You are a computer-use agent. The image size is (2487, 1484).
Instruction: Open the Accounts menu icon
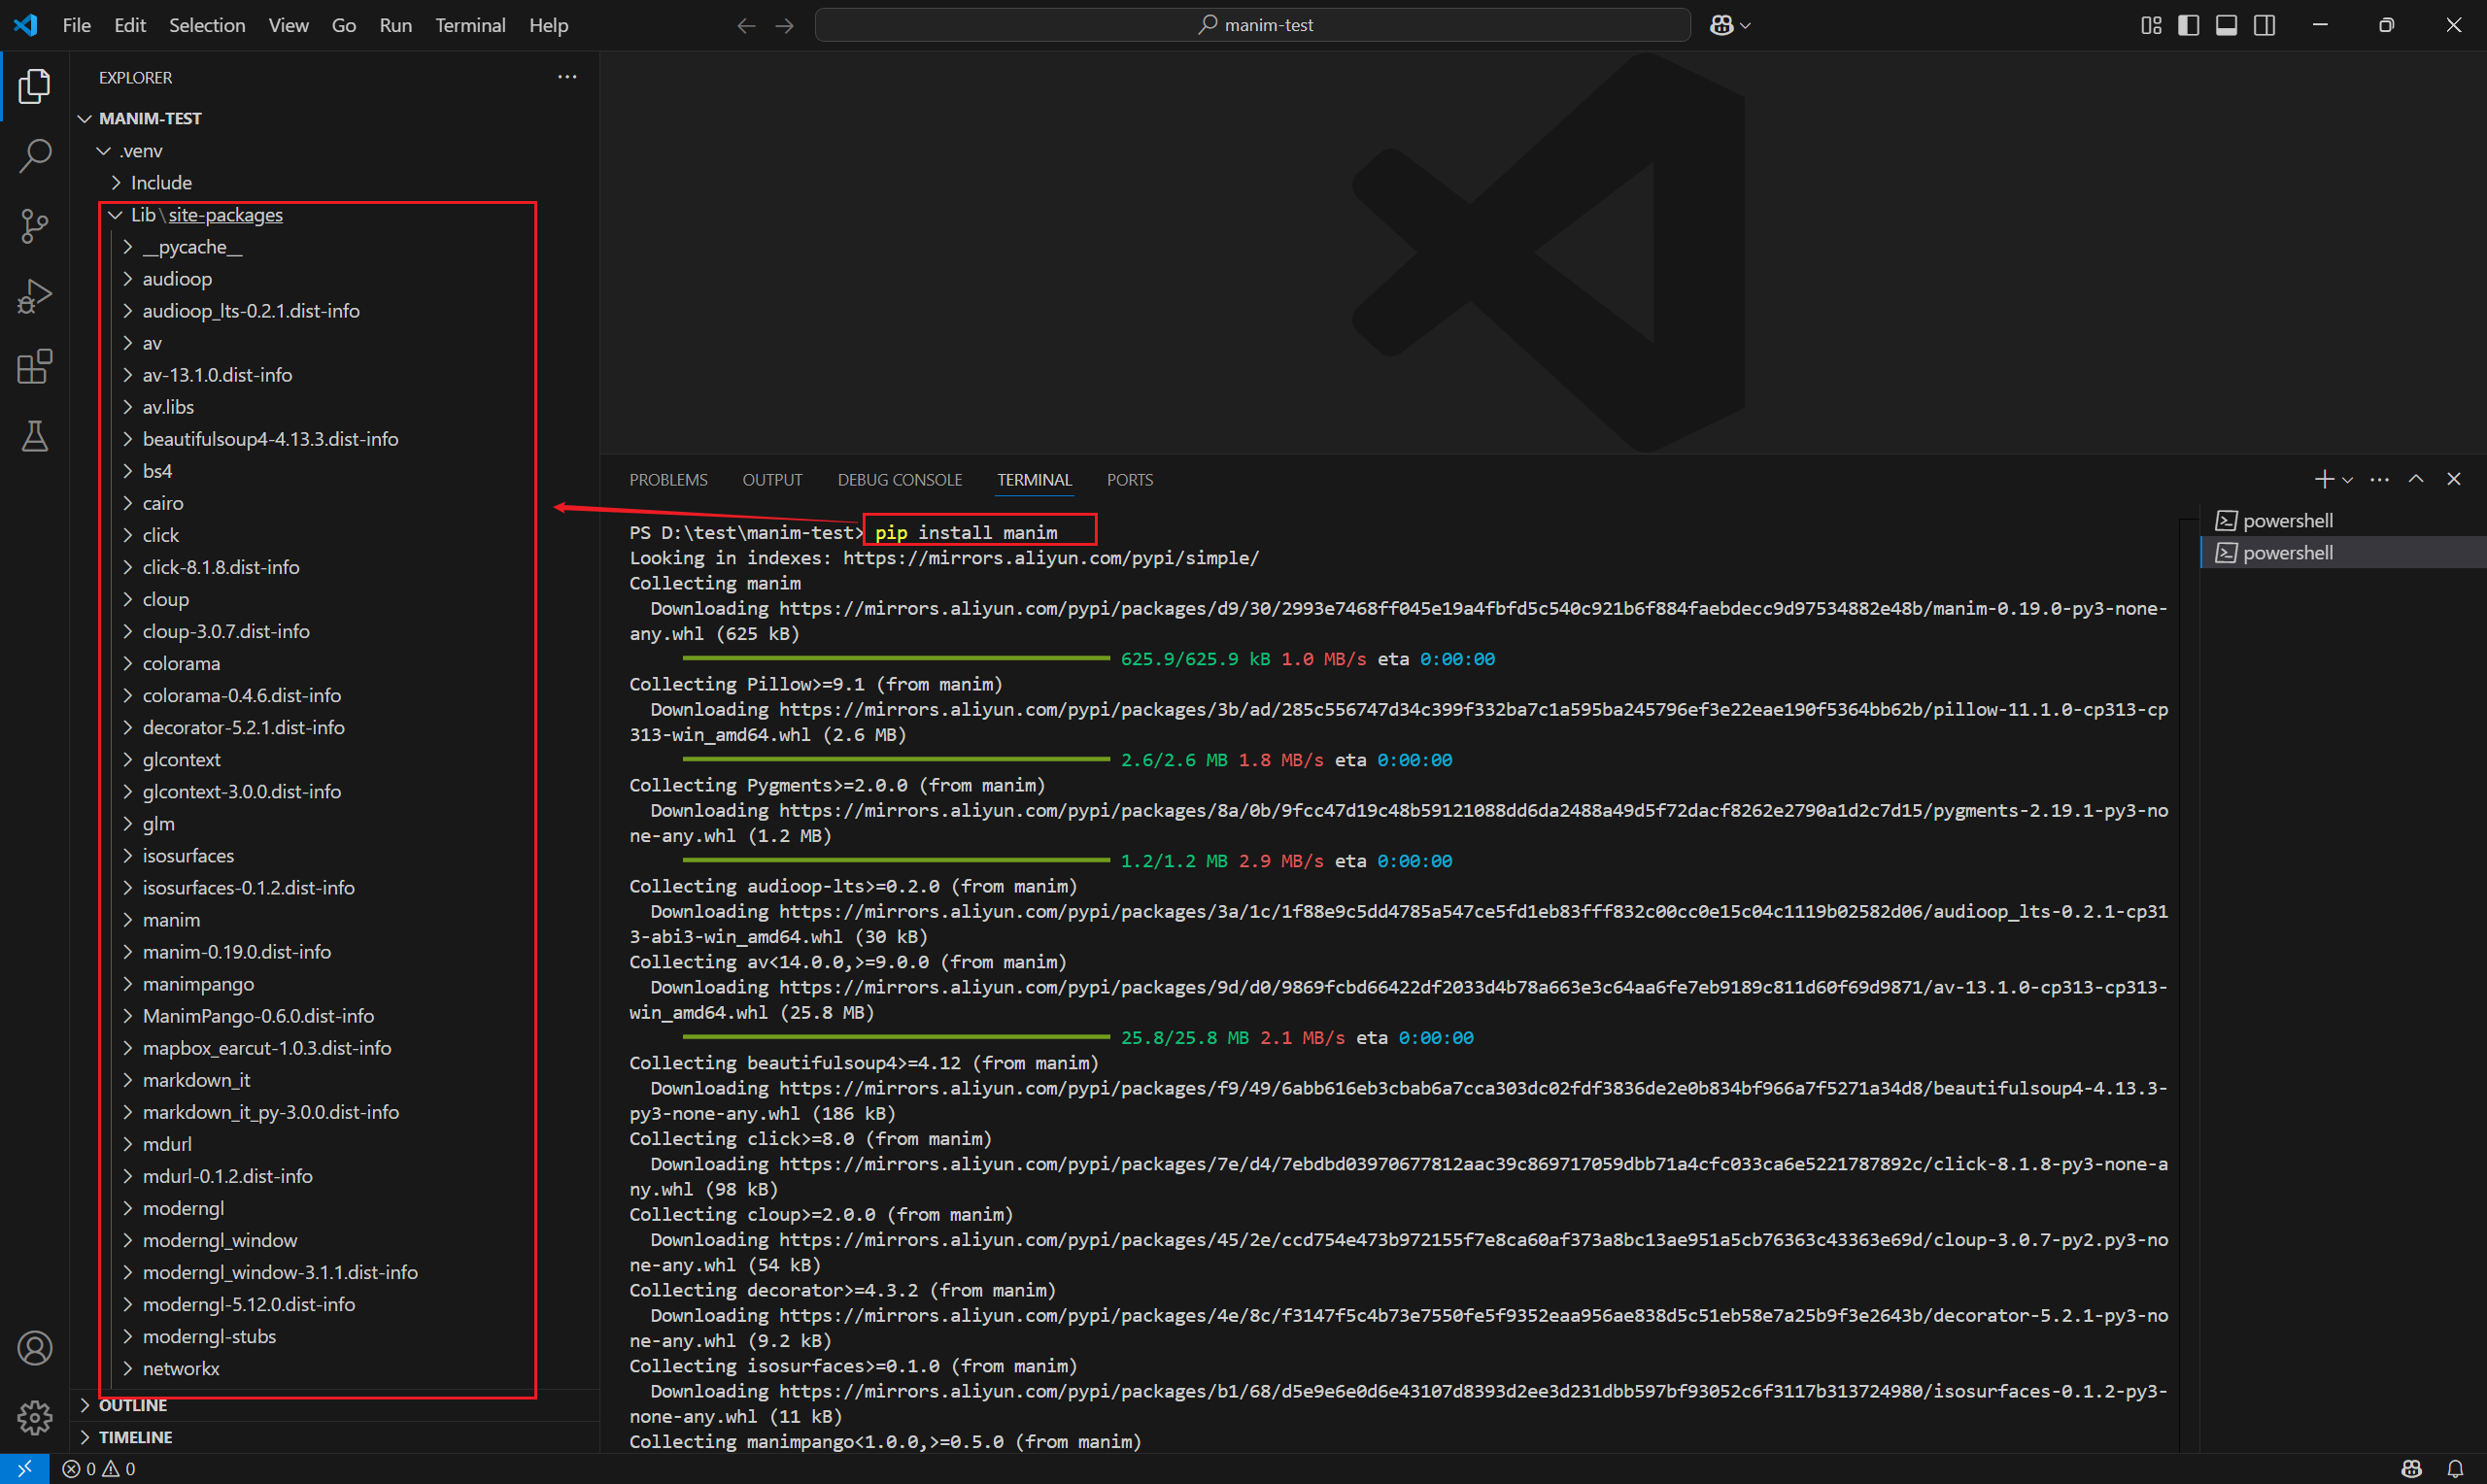tap(35, 1348)
